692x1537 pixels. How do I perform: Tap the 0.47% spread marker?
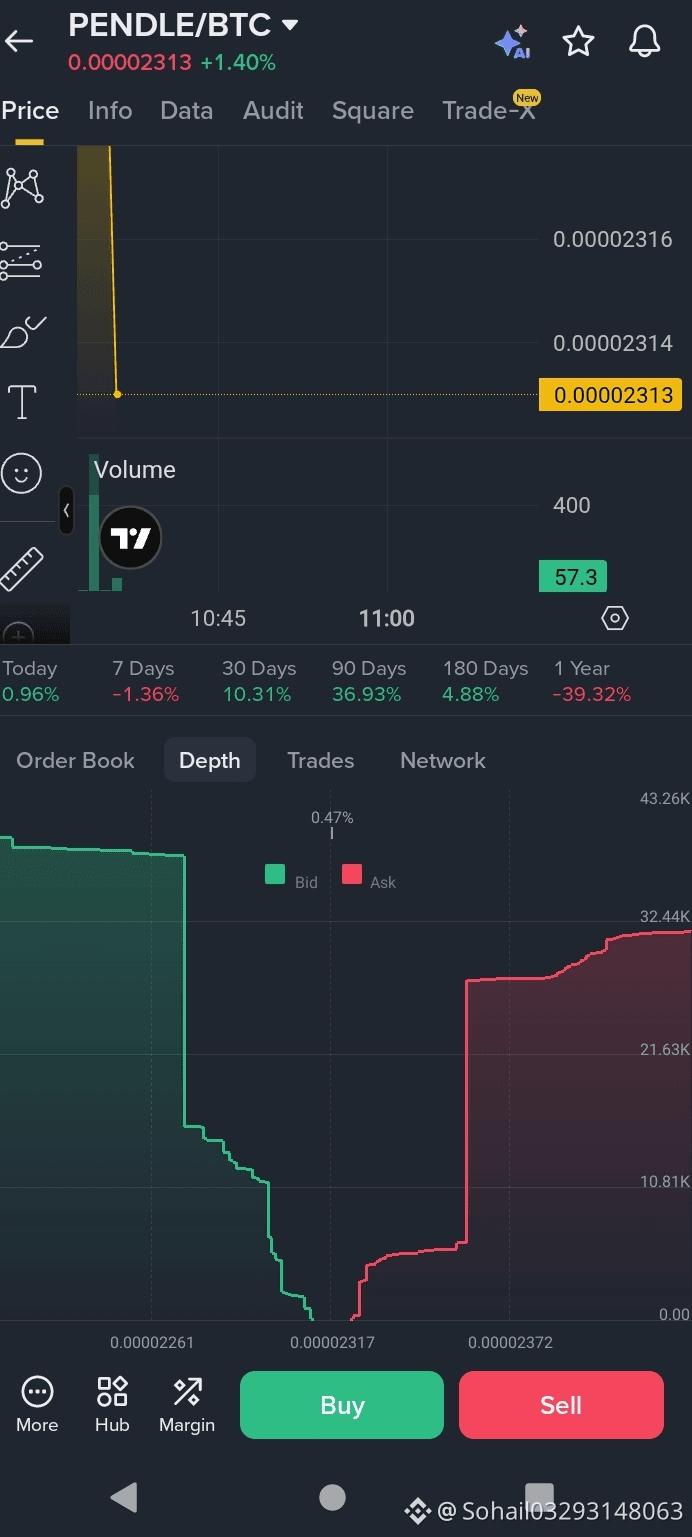[x=332, y=818]
